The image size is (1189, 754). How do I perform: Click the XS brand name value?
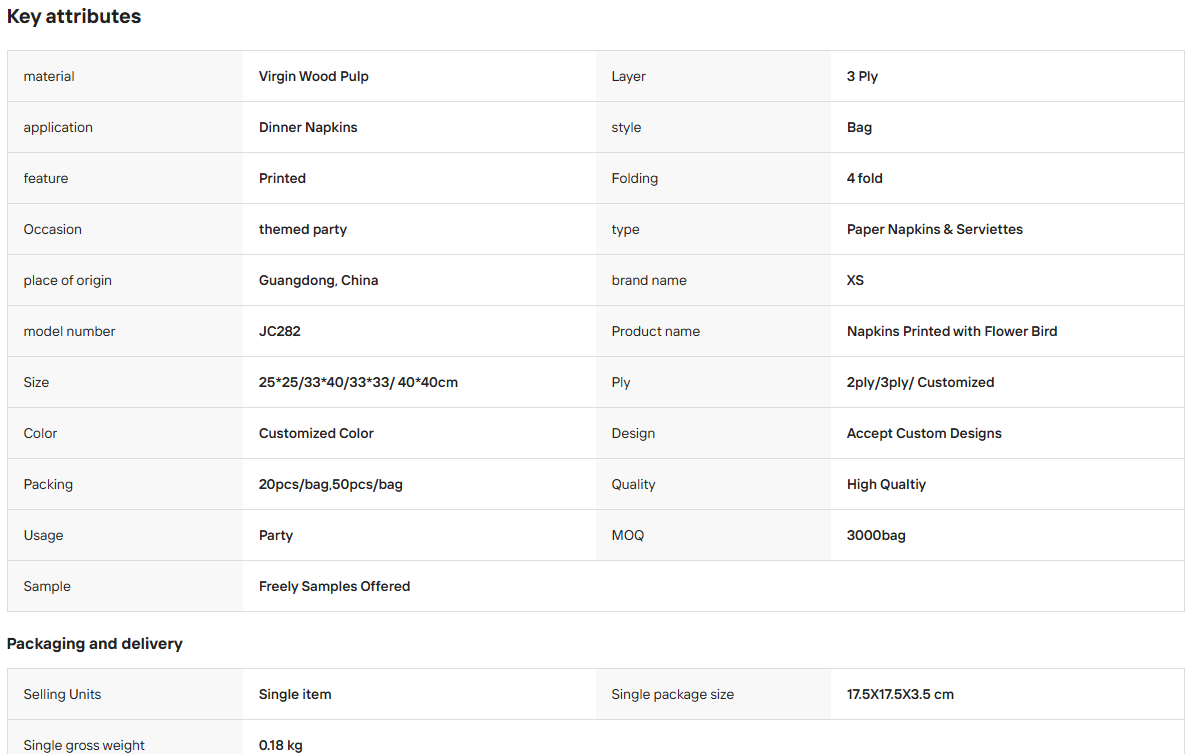click(855, 280)
